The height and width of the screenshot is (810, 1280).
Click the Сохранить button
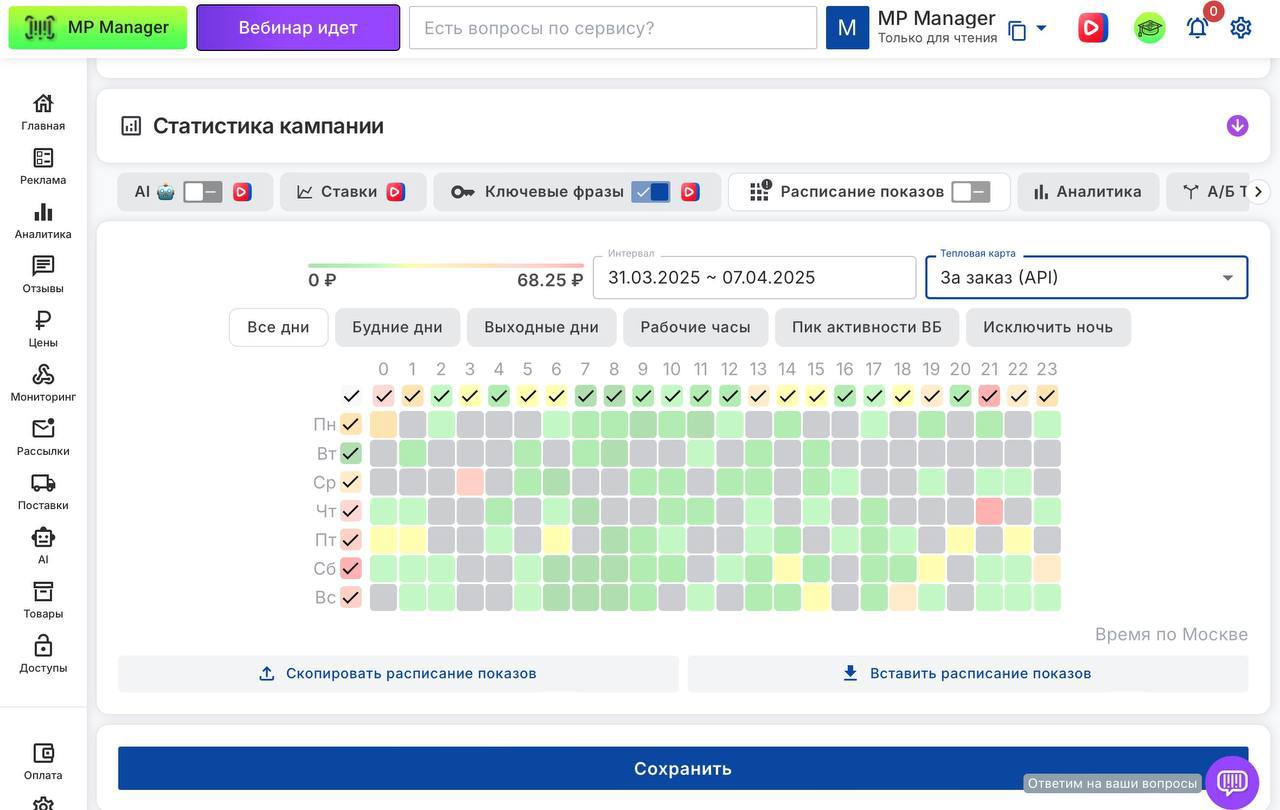(683, 768)
